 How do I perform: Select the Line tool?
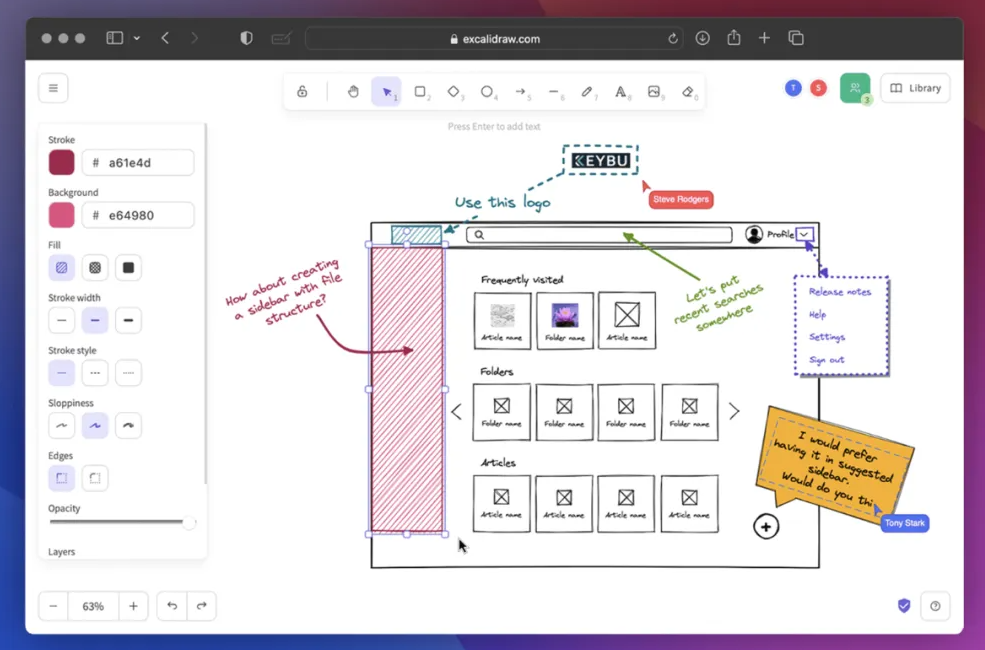tap(553, 92)
